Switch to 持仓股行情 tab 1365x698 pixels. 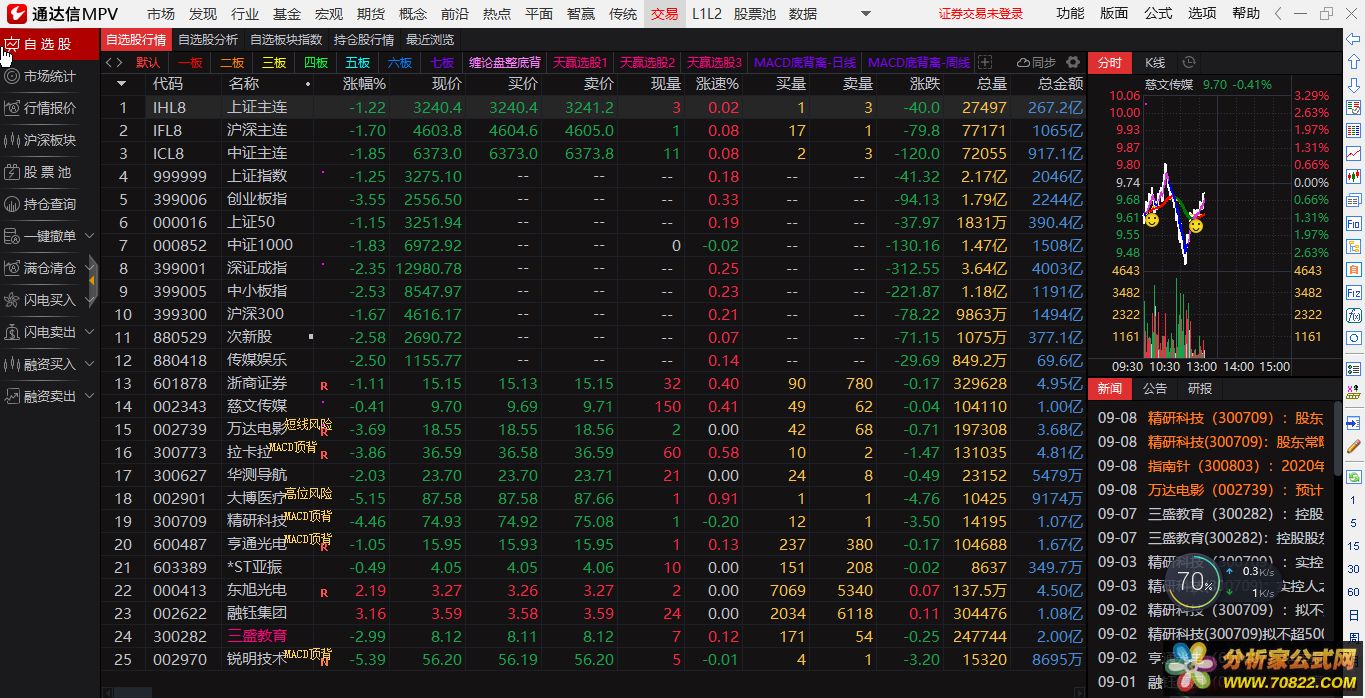click(x=364, y=39)
